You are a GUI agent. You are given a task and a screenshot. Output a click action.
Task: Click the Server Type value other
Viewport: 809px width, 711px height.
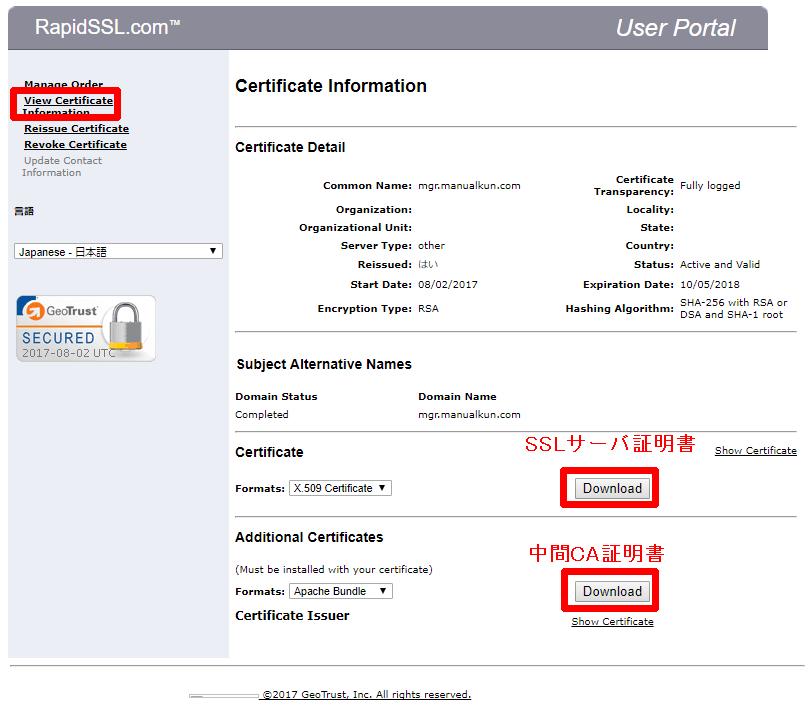[431, 246]
